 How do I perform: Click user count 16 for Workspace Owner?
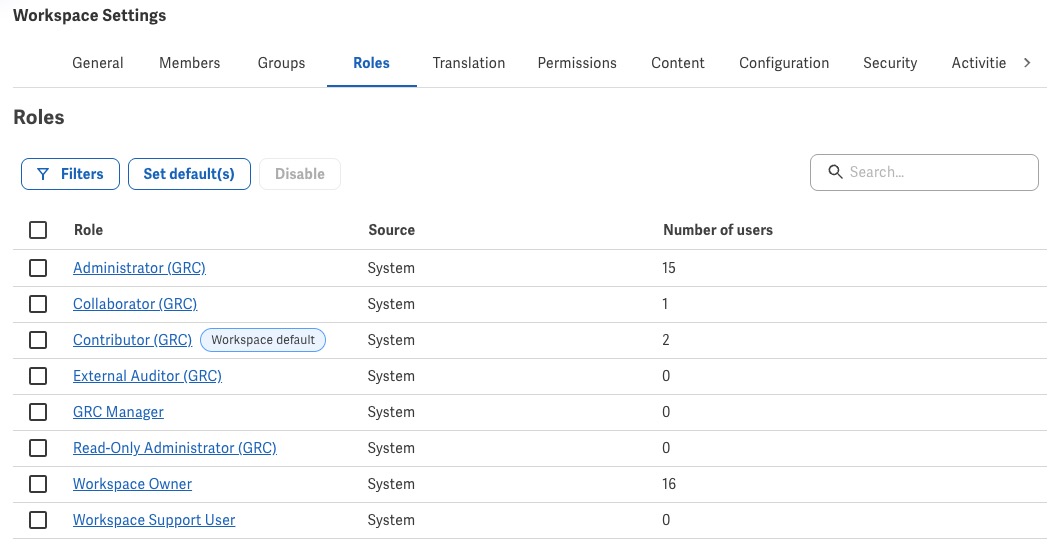pyautogui.click(x=669, y=484)
